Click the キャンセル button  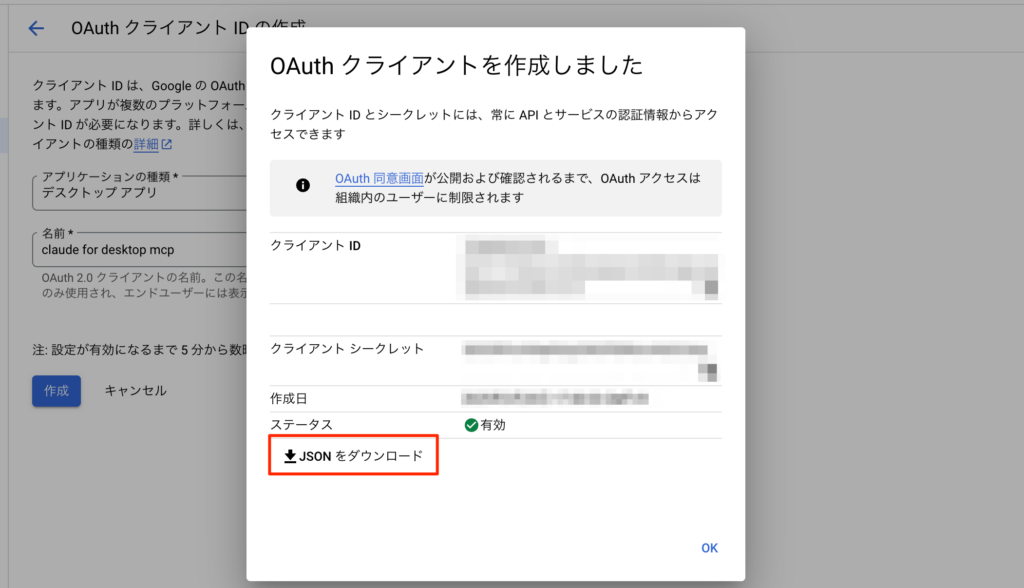coord(135,391)
